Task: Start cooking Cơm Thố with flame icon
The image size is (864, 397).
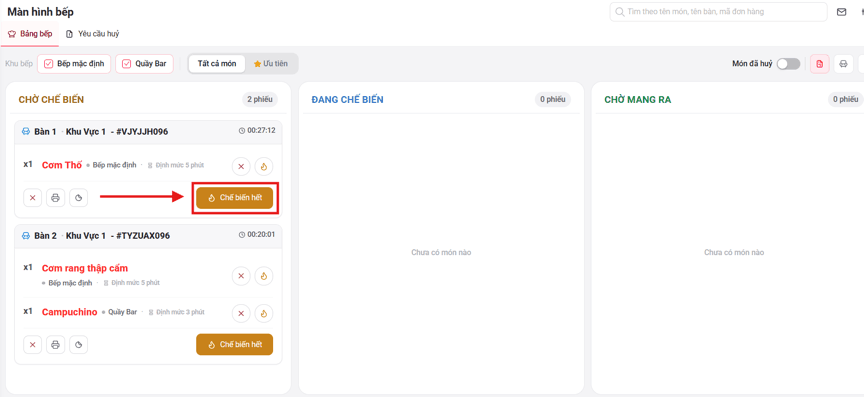Action: click(263, 166)
